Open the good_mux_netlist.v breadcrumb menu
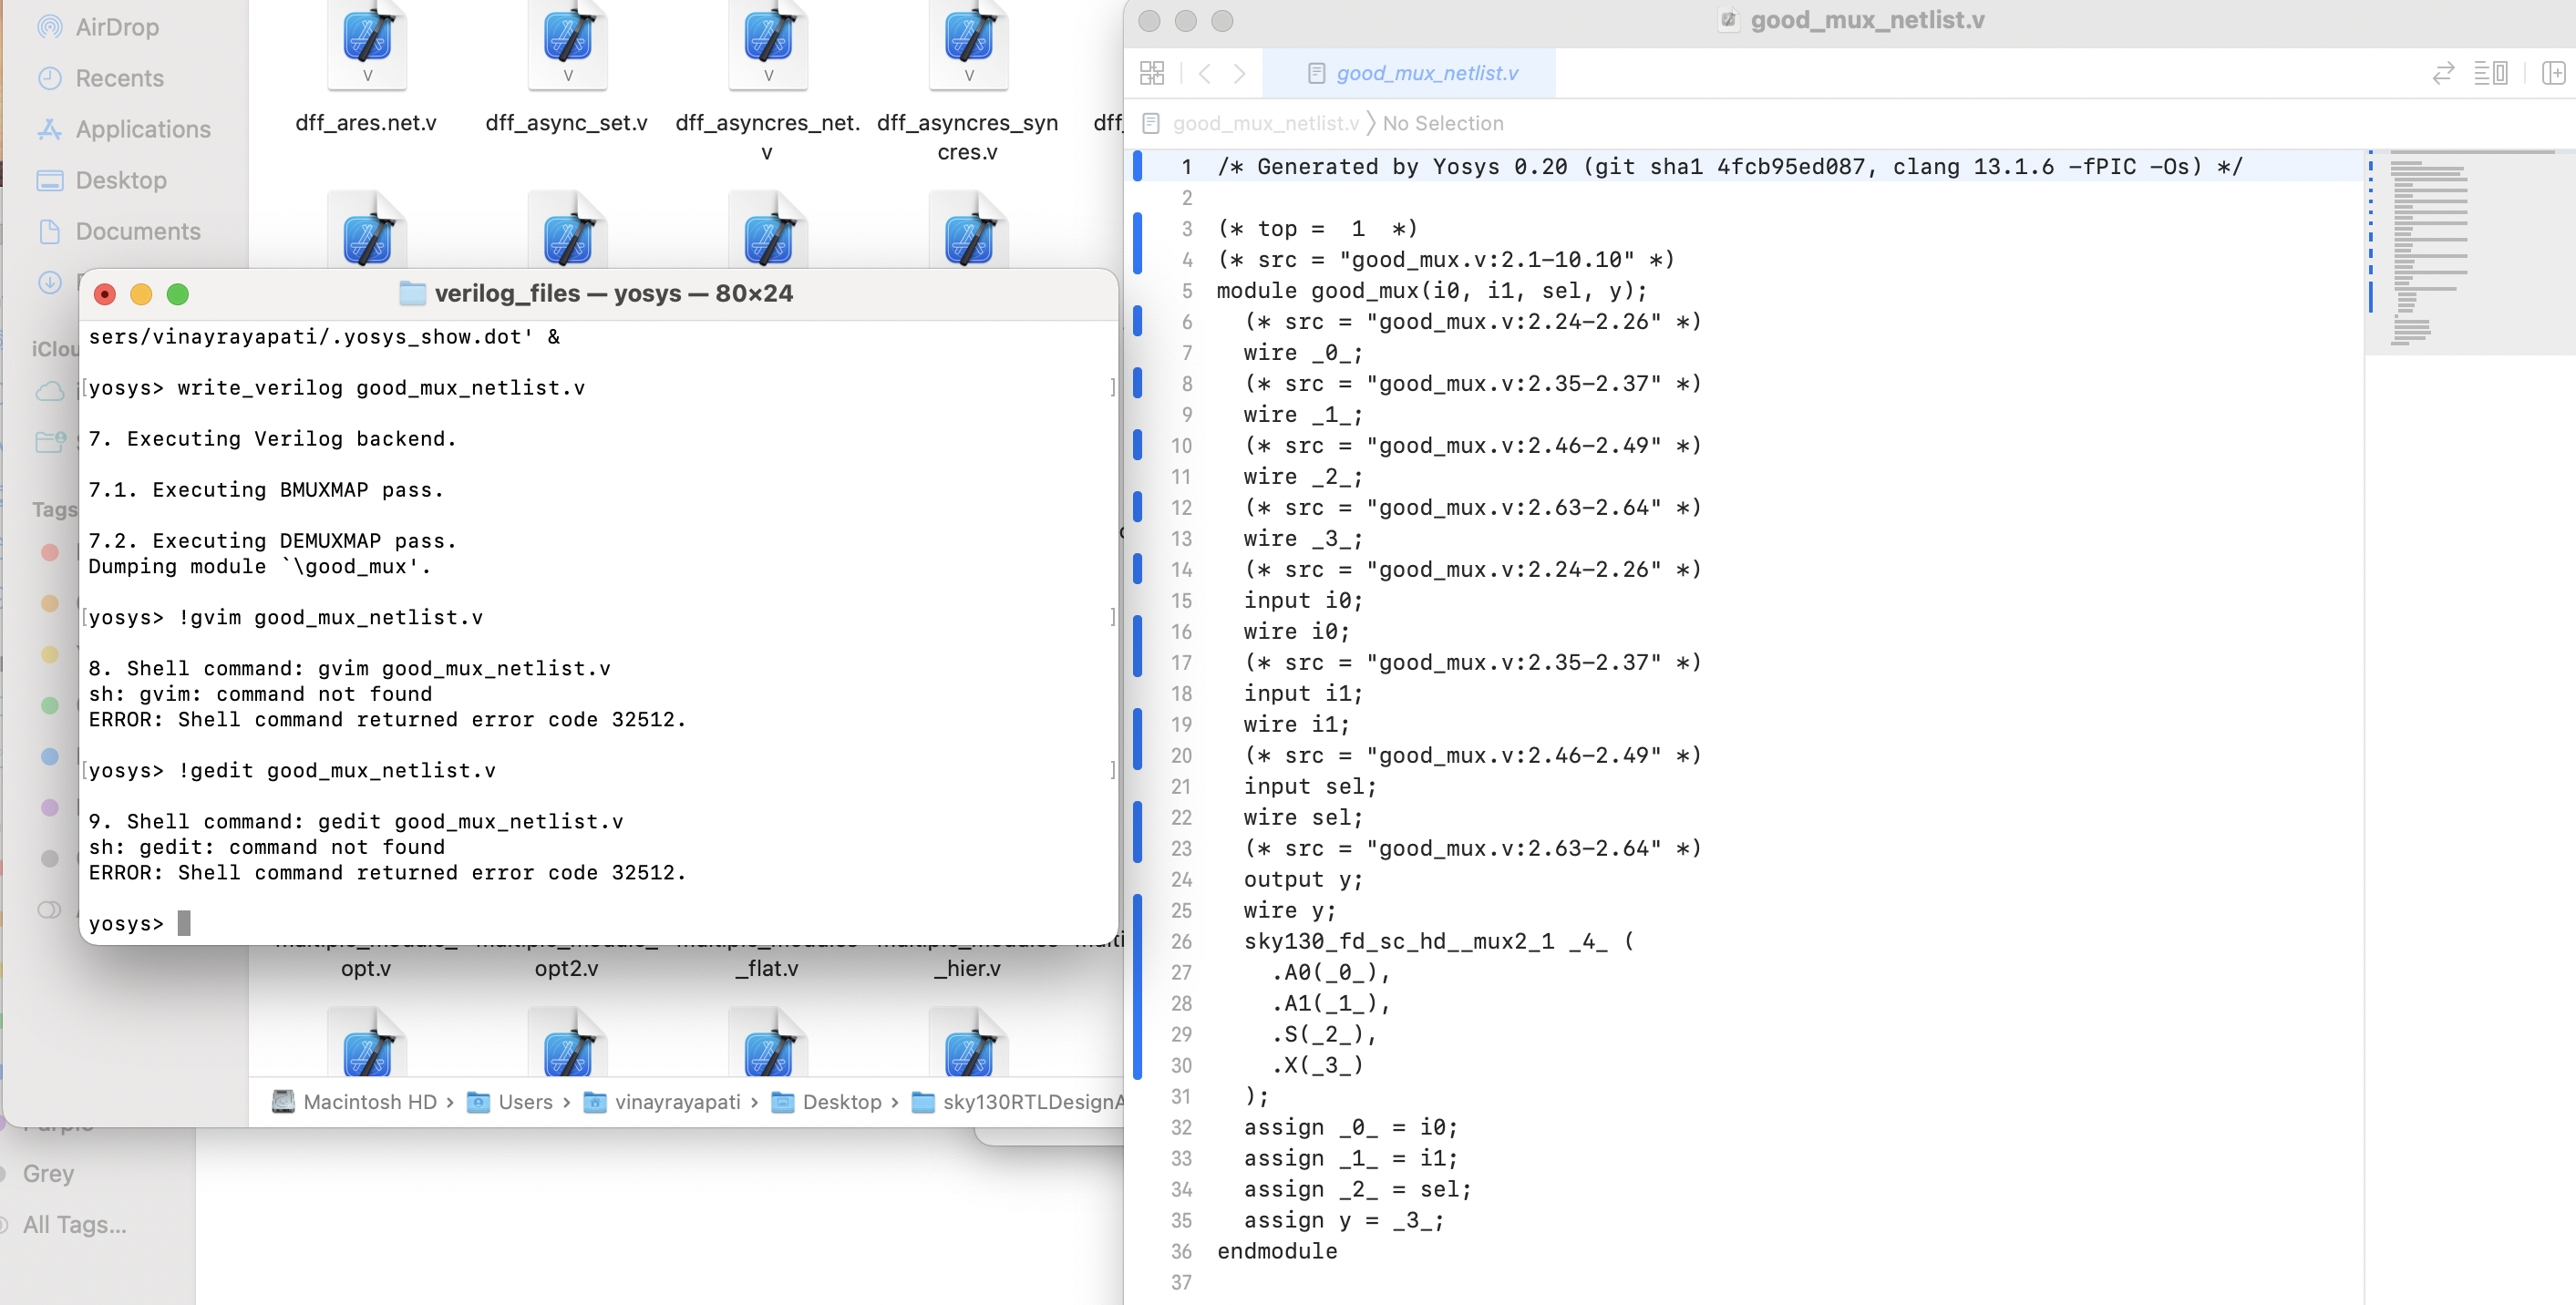 [x=1267, y=123]
